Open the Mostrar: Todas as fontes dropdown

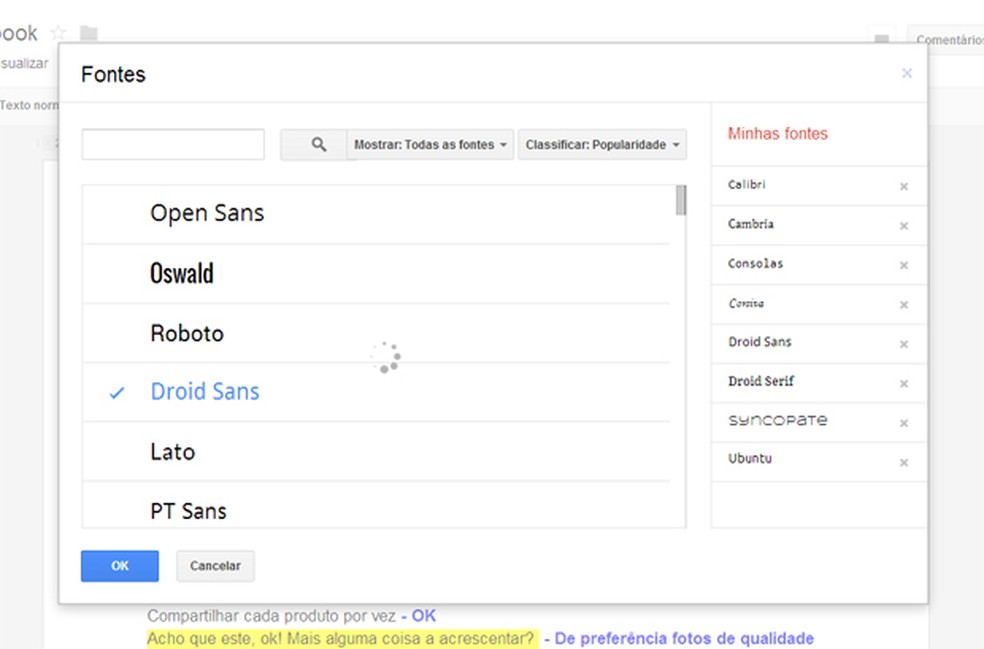click(x=430, y=145)
